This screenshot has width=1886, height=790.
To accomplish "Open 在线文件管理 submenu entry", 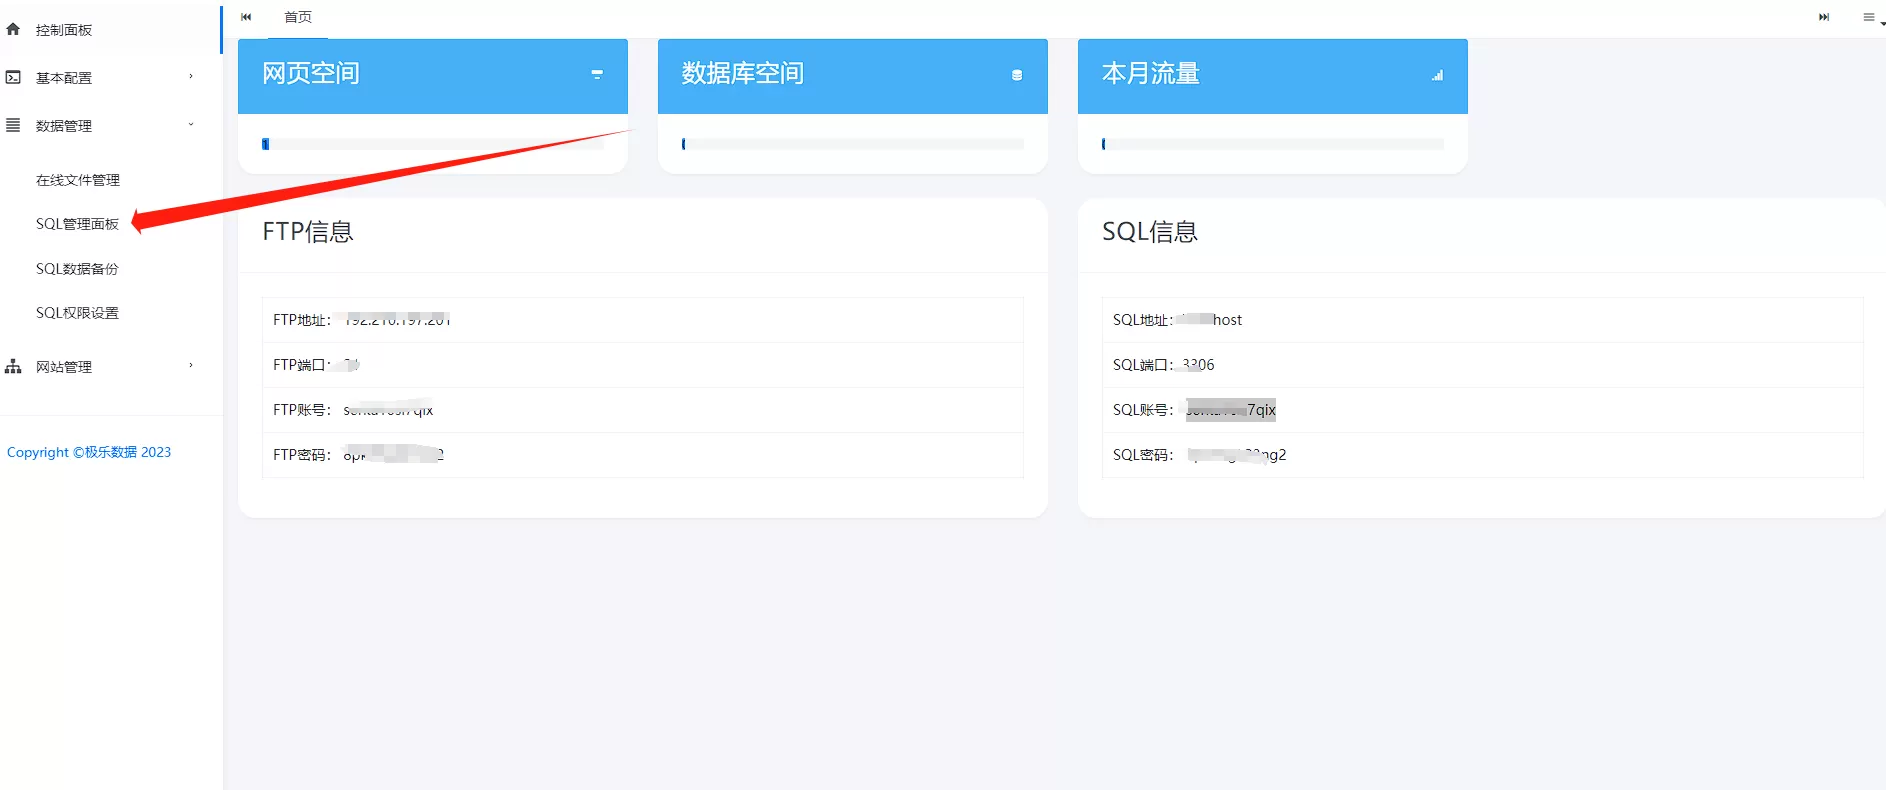I will (78, 180).
